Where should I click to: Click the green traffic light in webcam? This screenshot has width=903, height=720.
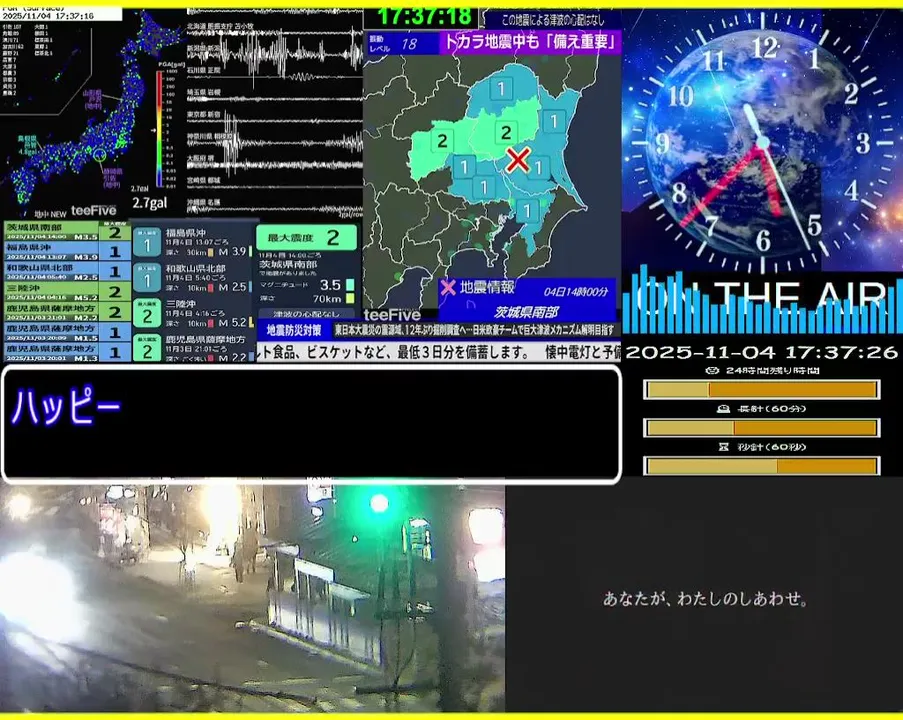point(379,503)
